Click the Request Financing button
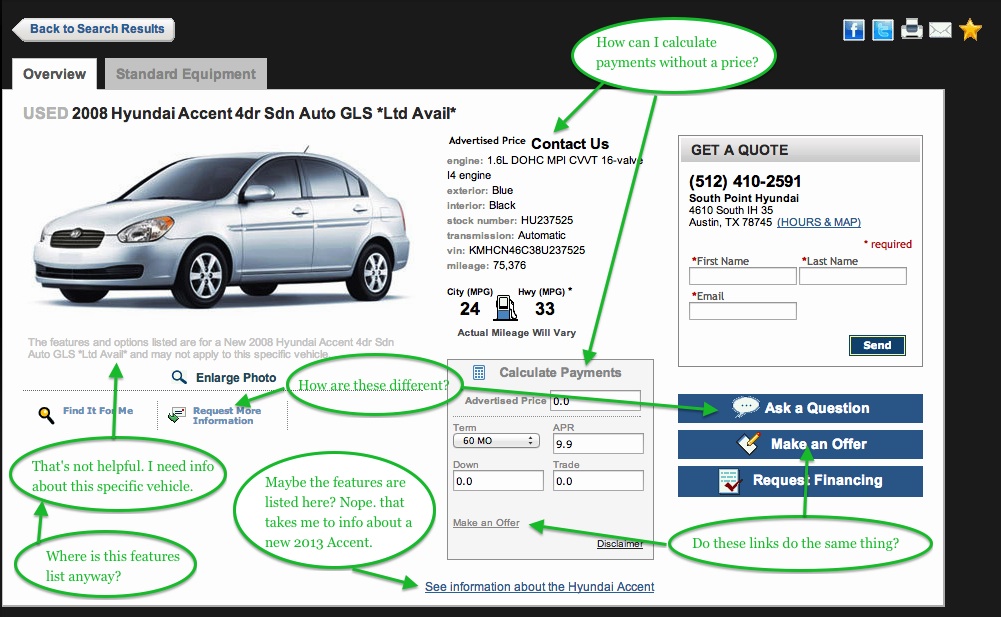Screen dimensions: 1001x617 800,481
